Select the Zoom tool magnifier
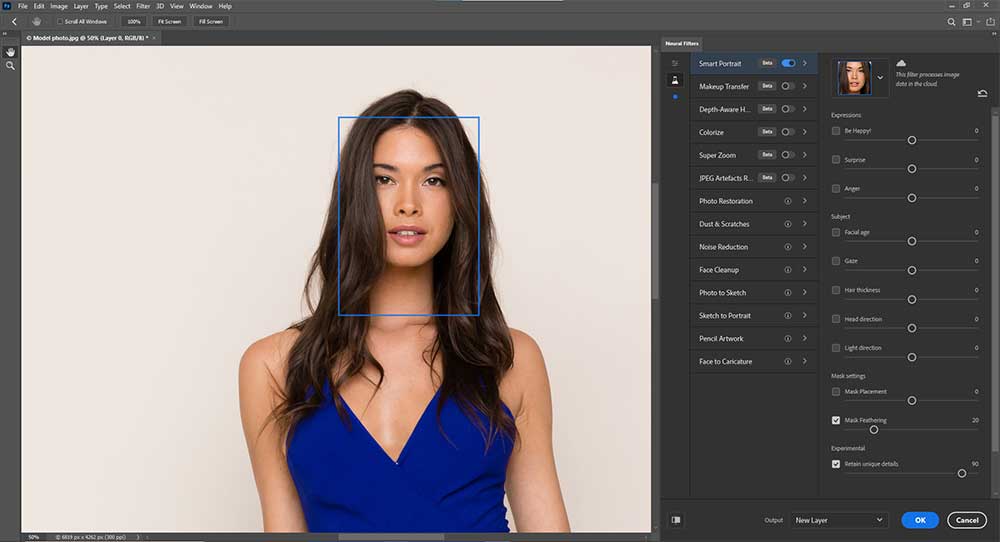The height and width of the screenshot is (542, 1000). tap(10, 66)
